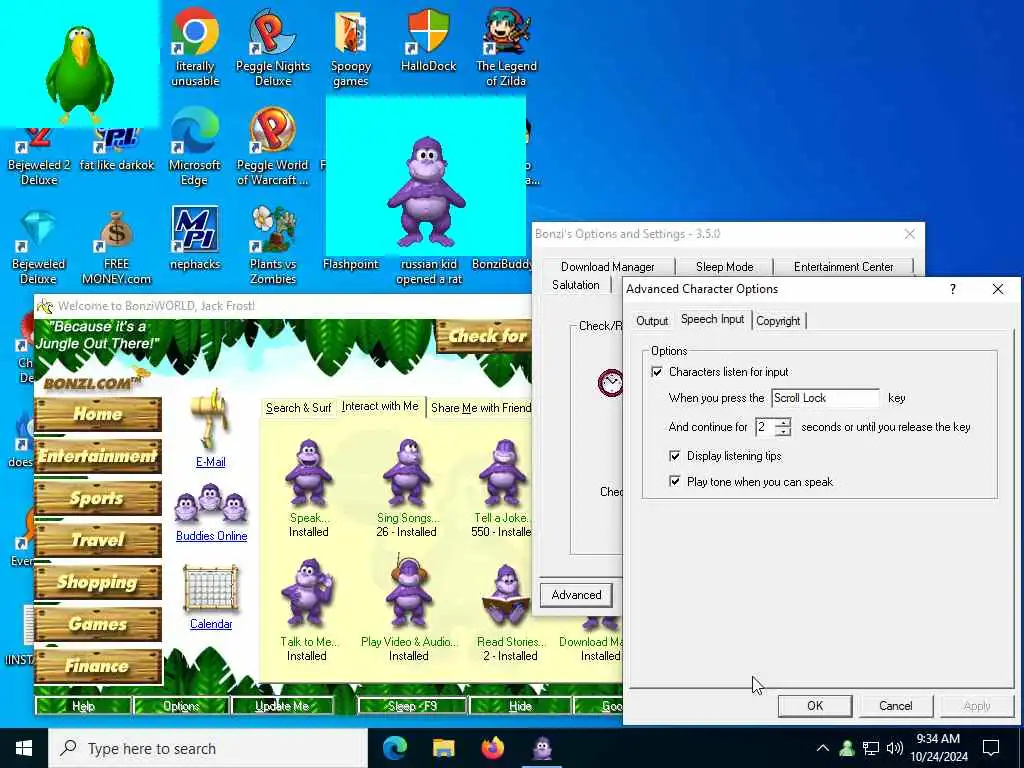
Task: Click the Update Me button
Action: 282,705
